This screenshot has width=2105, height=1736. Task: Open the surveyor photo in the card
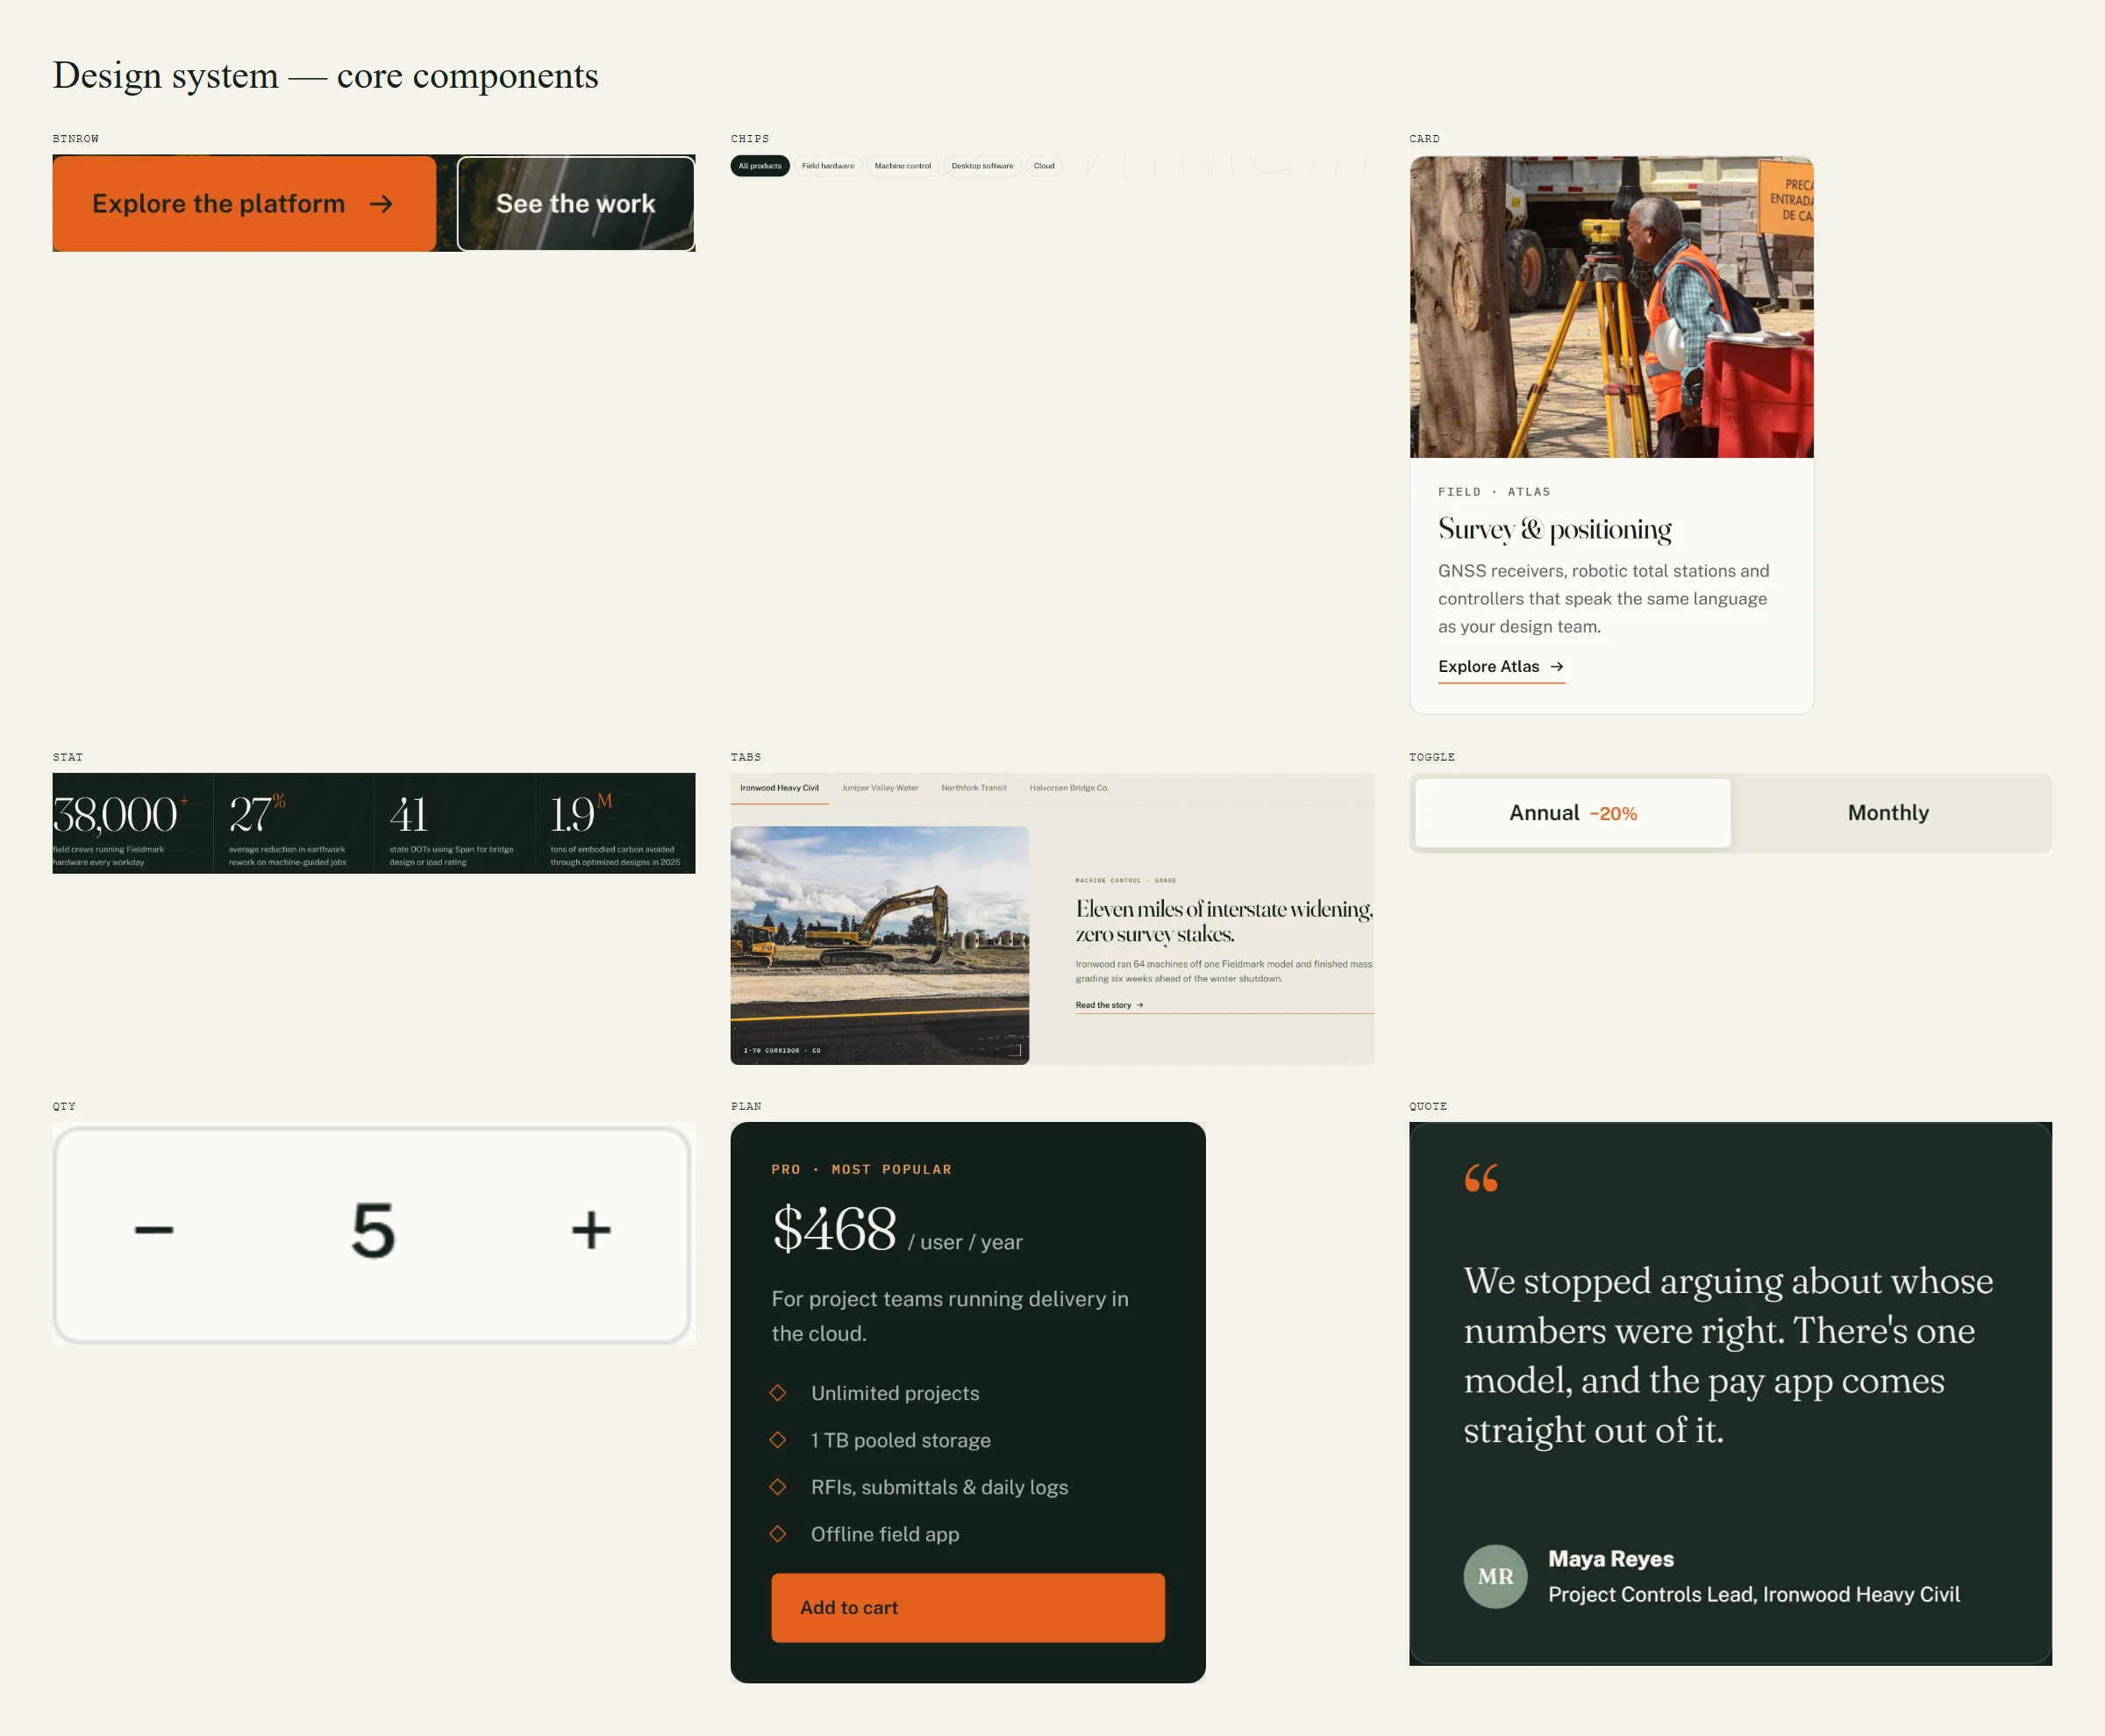pos(1611,307)
